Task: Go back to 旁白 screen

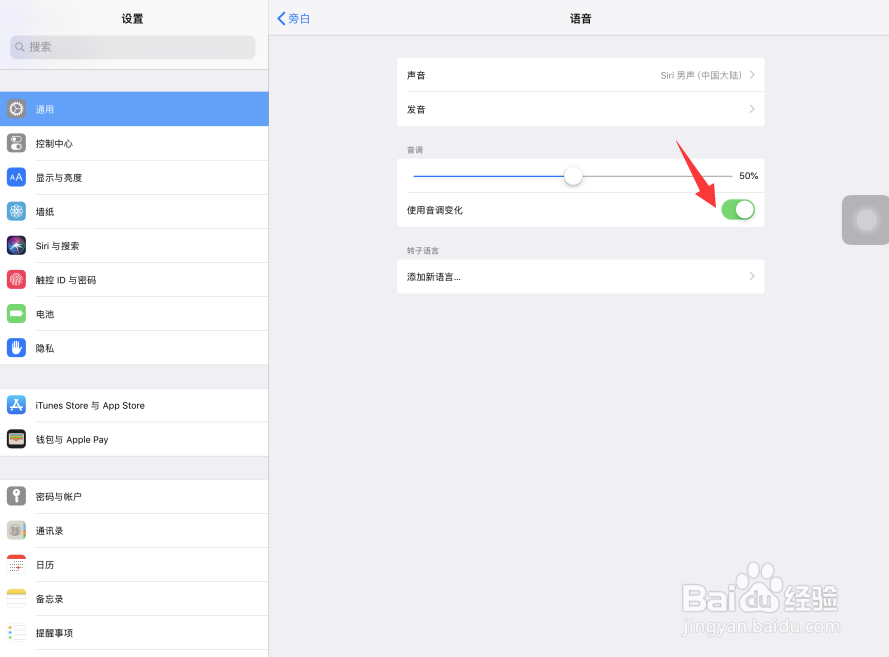Action: pyautogui.click(x=294, y=19)
